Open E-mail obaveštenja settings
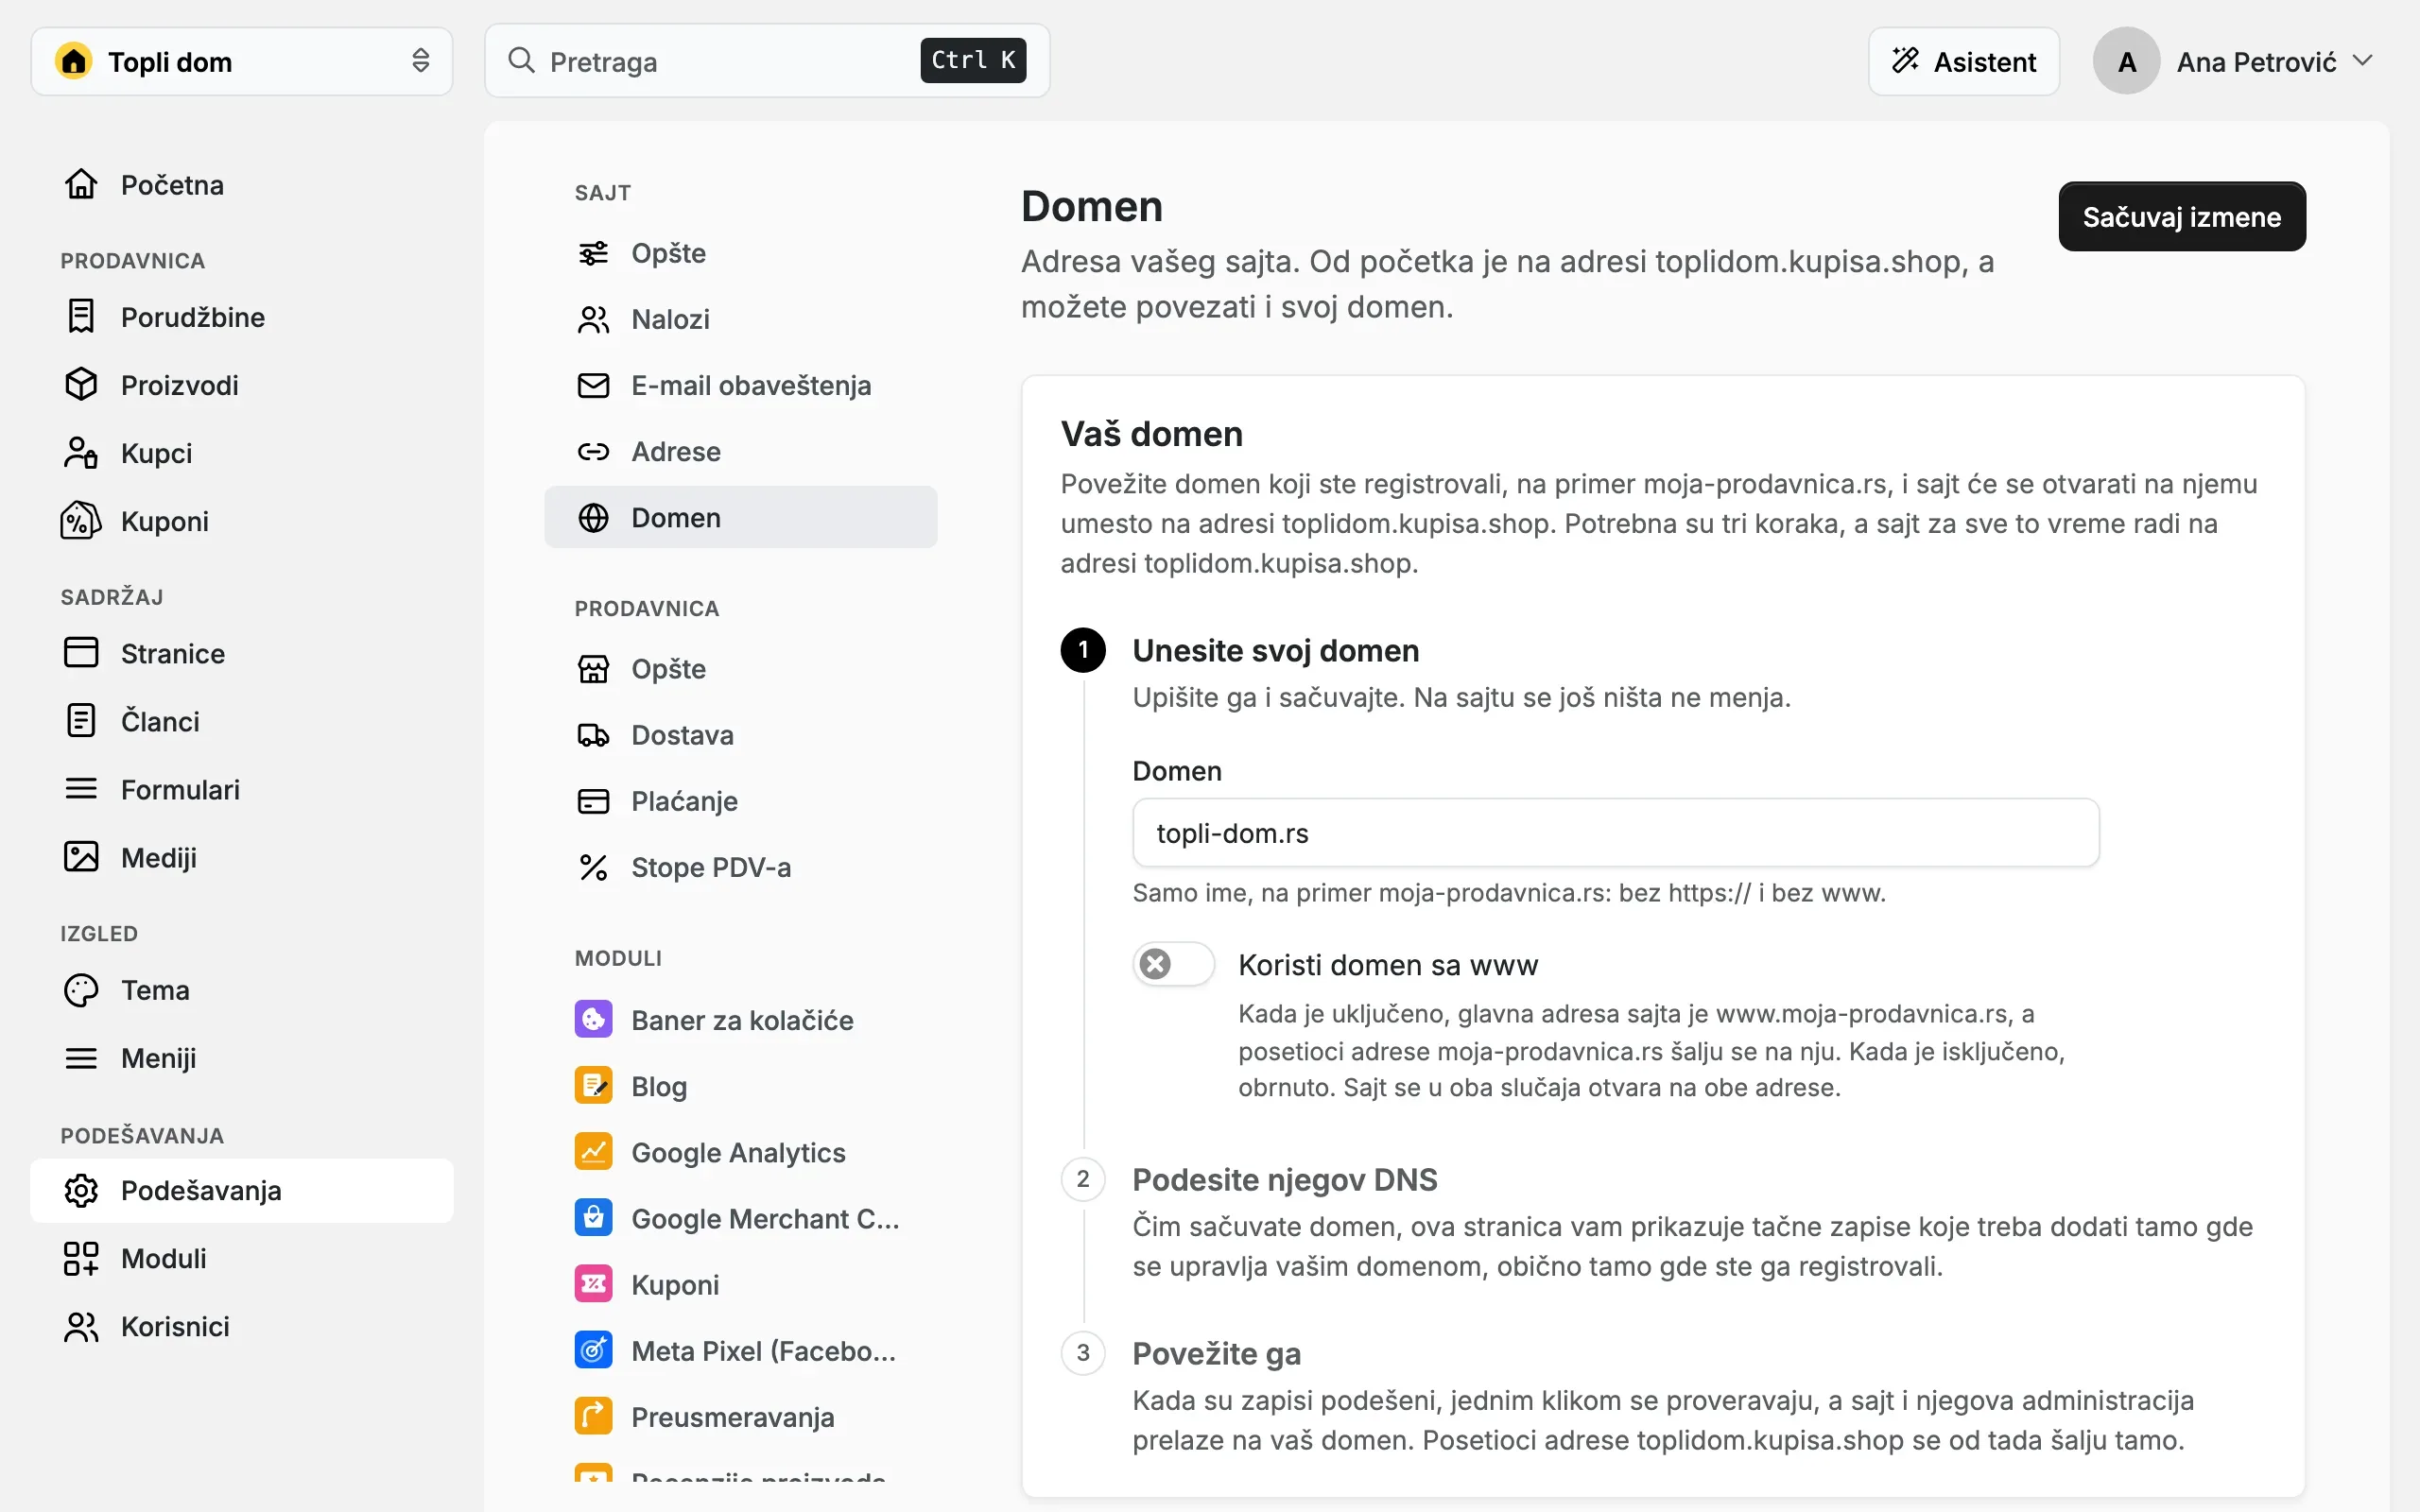Screen dimensions: 2420x1512 (x=740, y=385)
